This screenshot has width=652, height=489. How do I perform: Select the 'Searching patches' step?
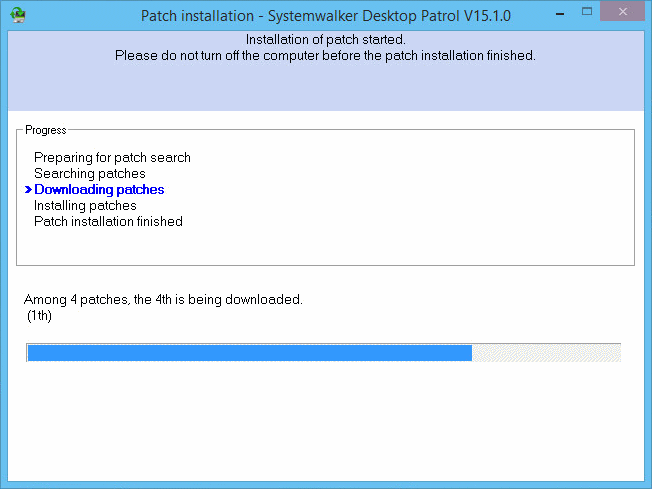coord(90,173)
